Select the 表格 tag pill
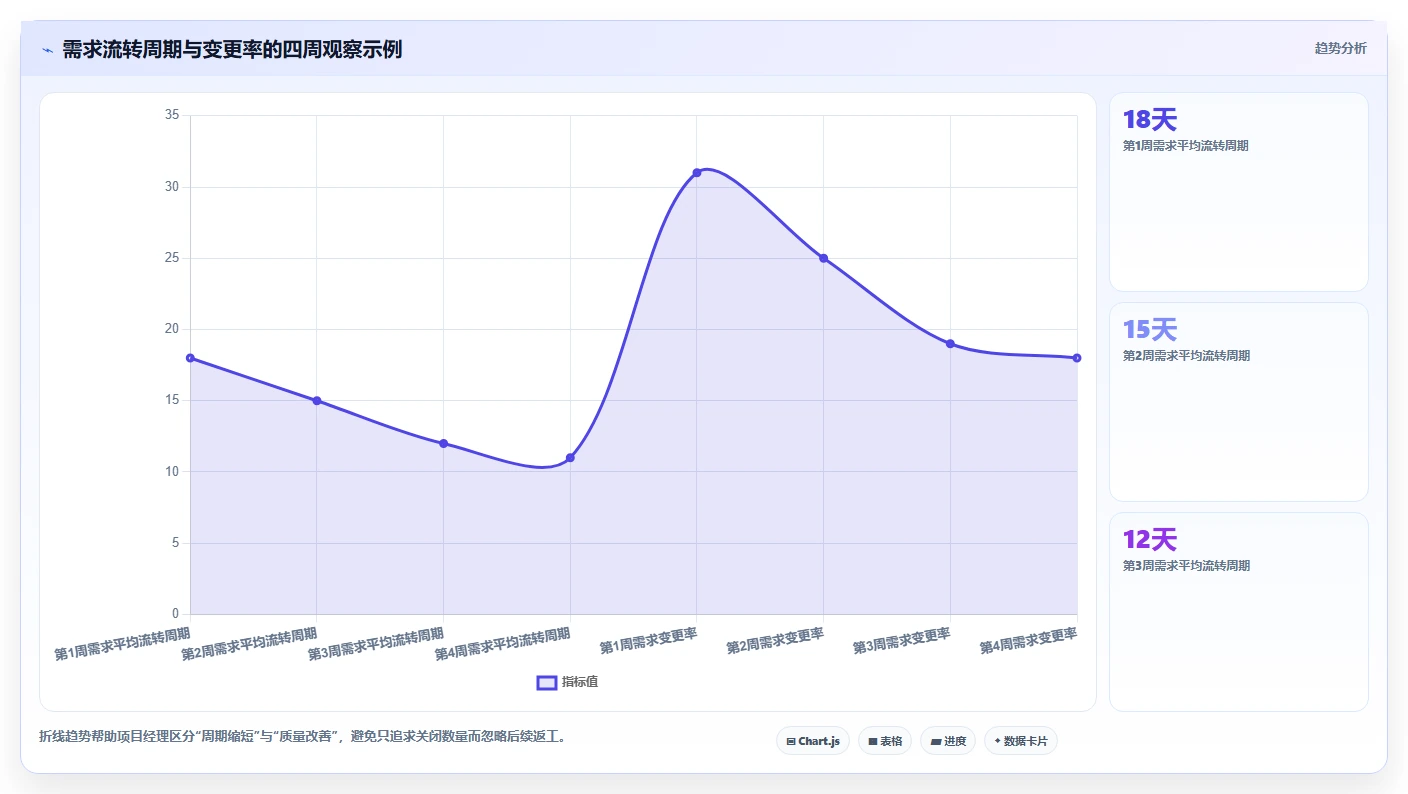This screenshot has height=794, width=1408. 885,741
